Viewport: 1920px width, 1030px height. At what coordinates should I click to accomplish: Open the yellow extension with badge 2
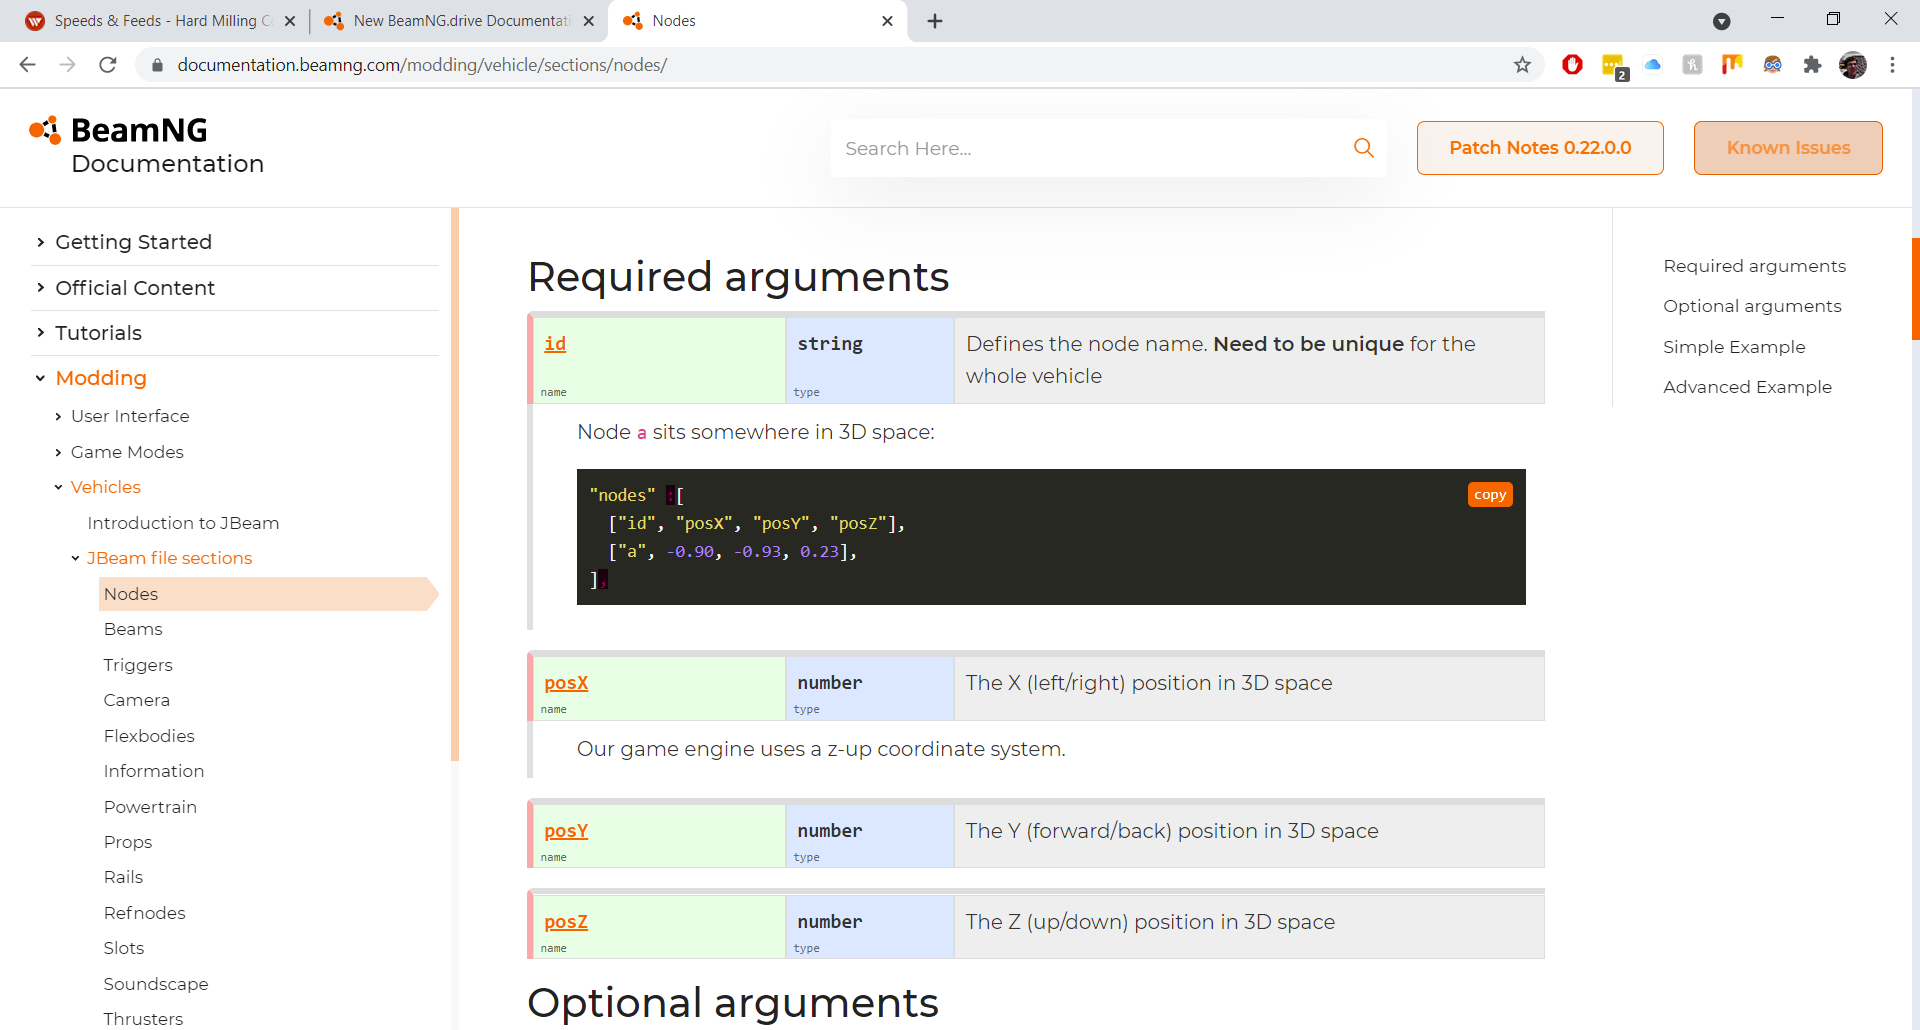1614,67
